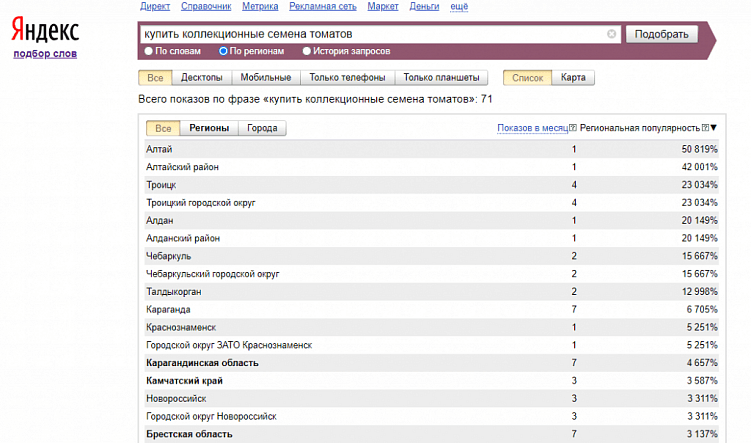Click the 12 998% popularity value
The image size is (751, 443).
pyautogui.click(x=699, y=291)
